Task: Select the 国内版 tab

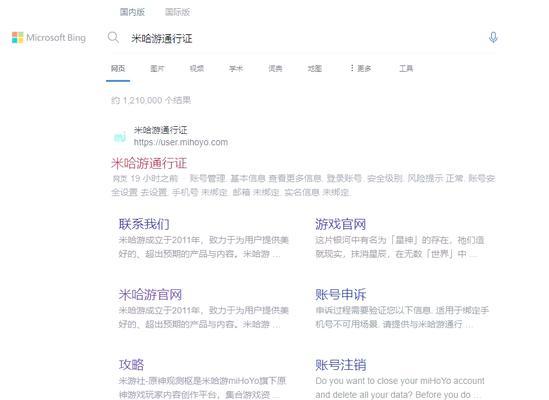Action: point(132,12)
